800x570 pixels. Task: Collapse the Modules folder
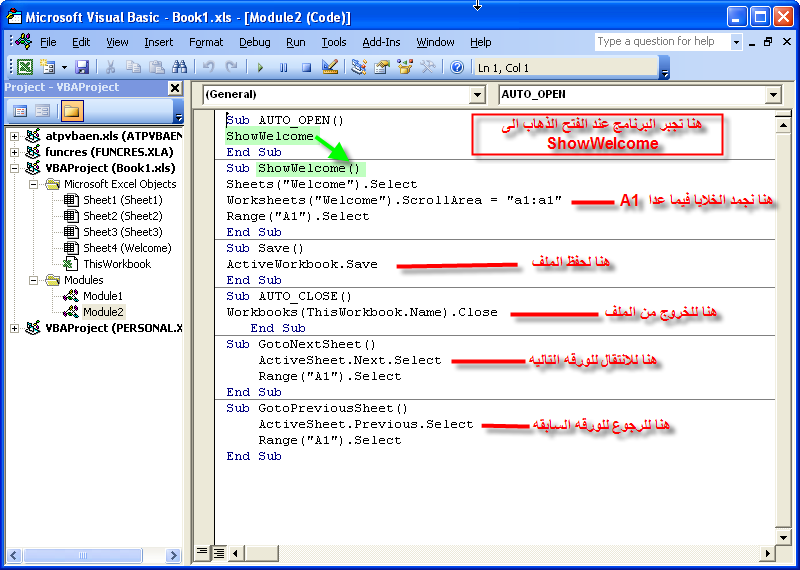point(34,280)
